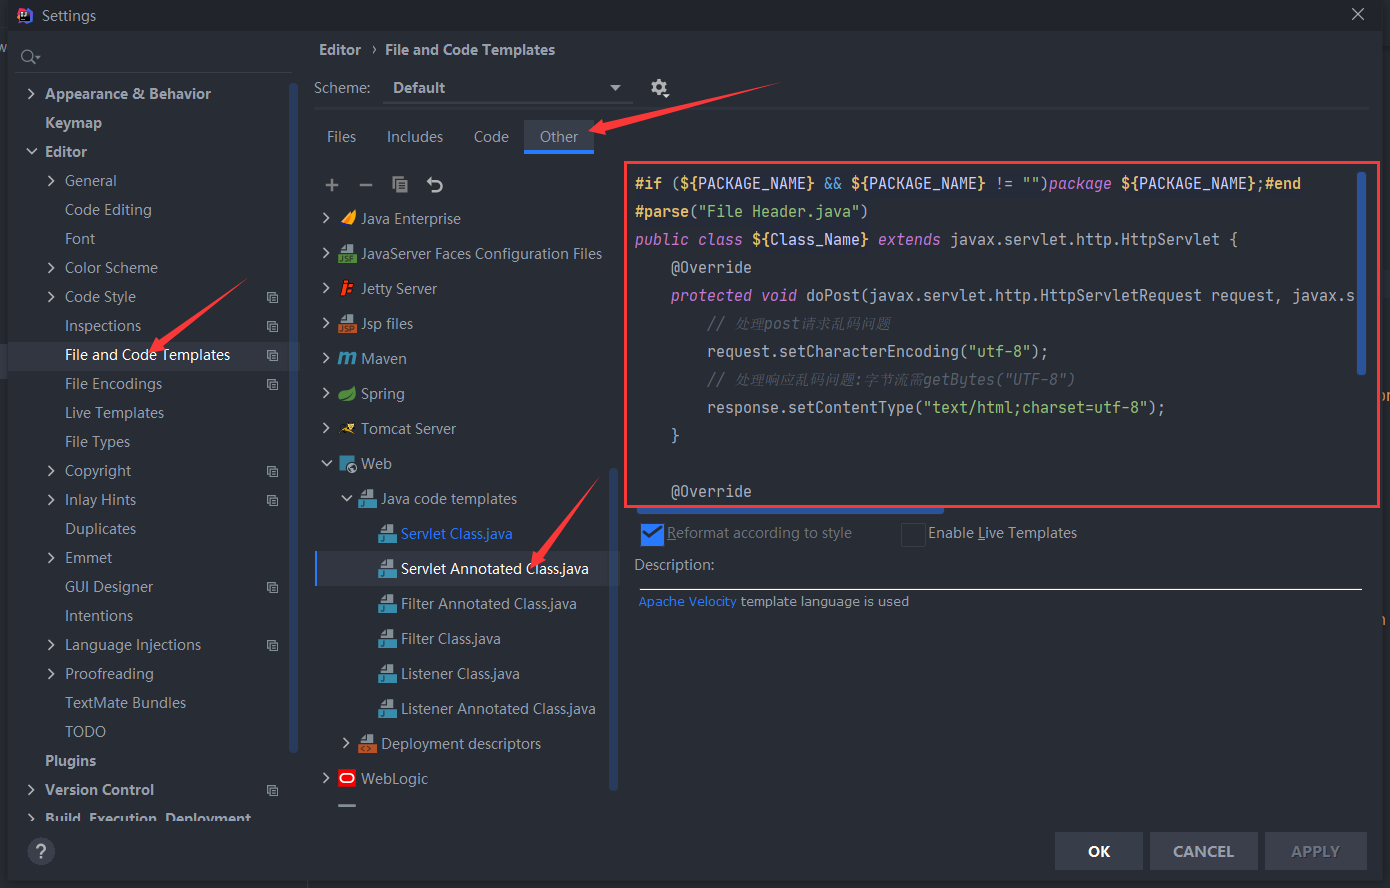Click the Copy Template icon
The image size is (1390, 888).
(400, 185)
